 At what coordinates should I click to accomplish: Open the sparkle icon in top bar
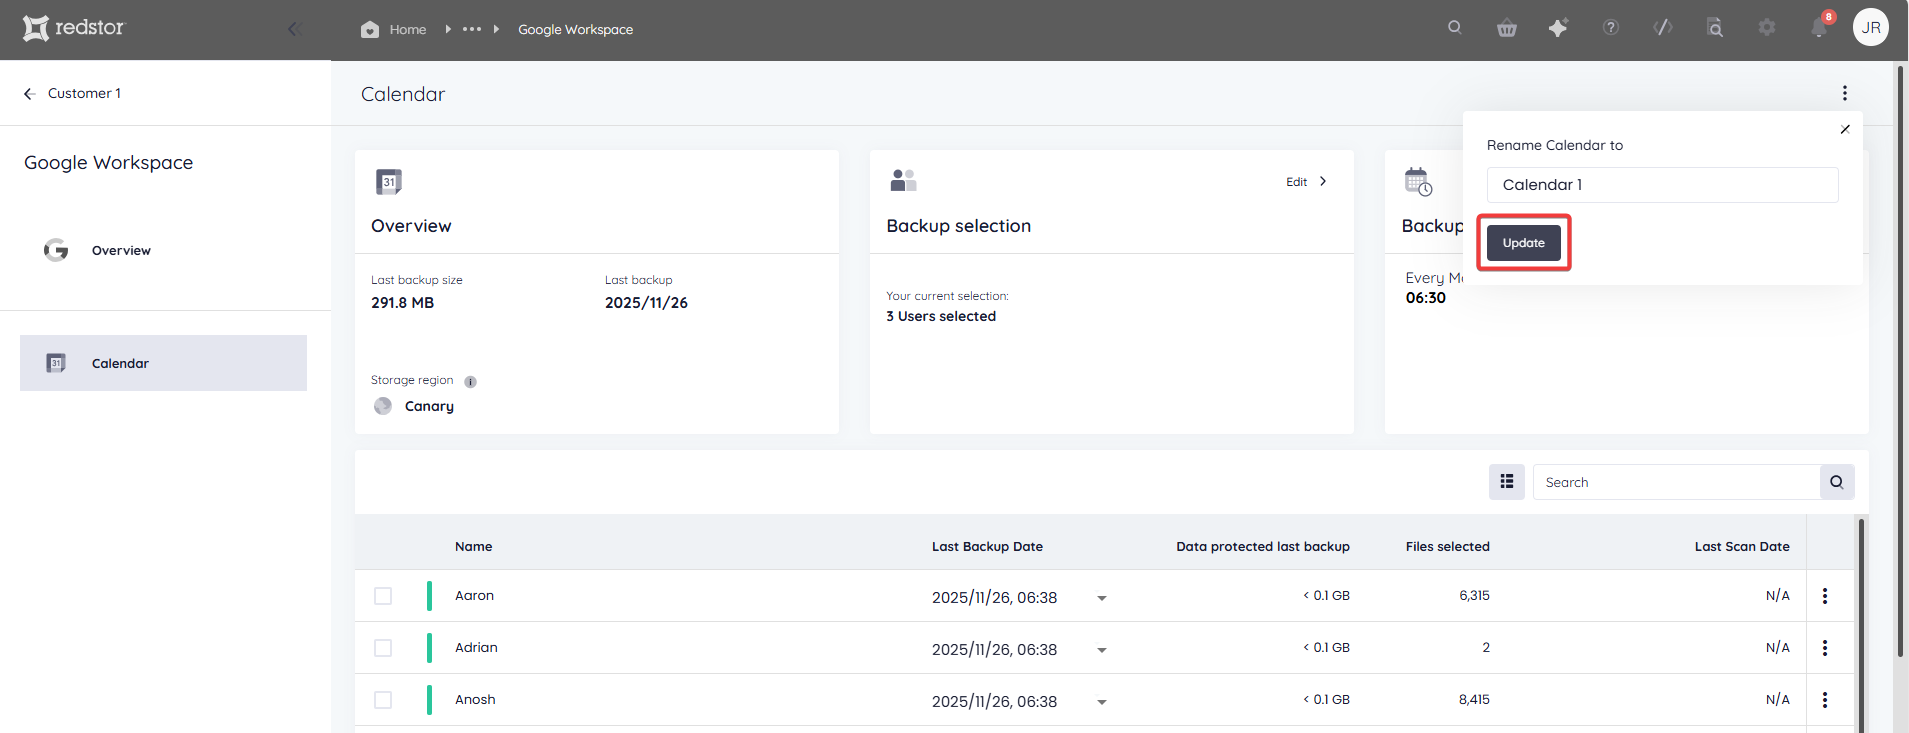tap(1558, 28)
